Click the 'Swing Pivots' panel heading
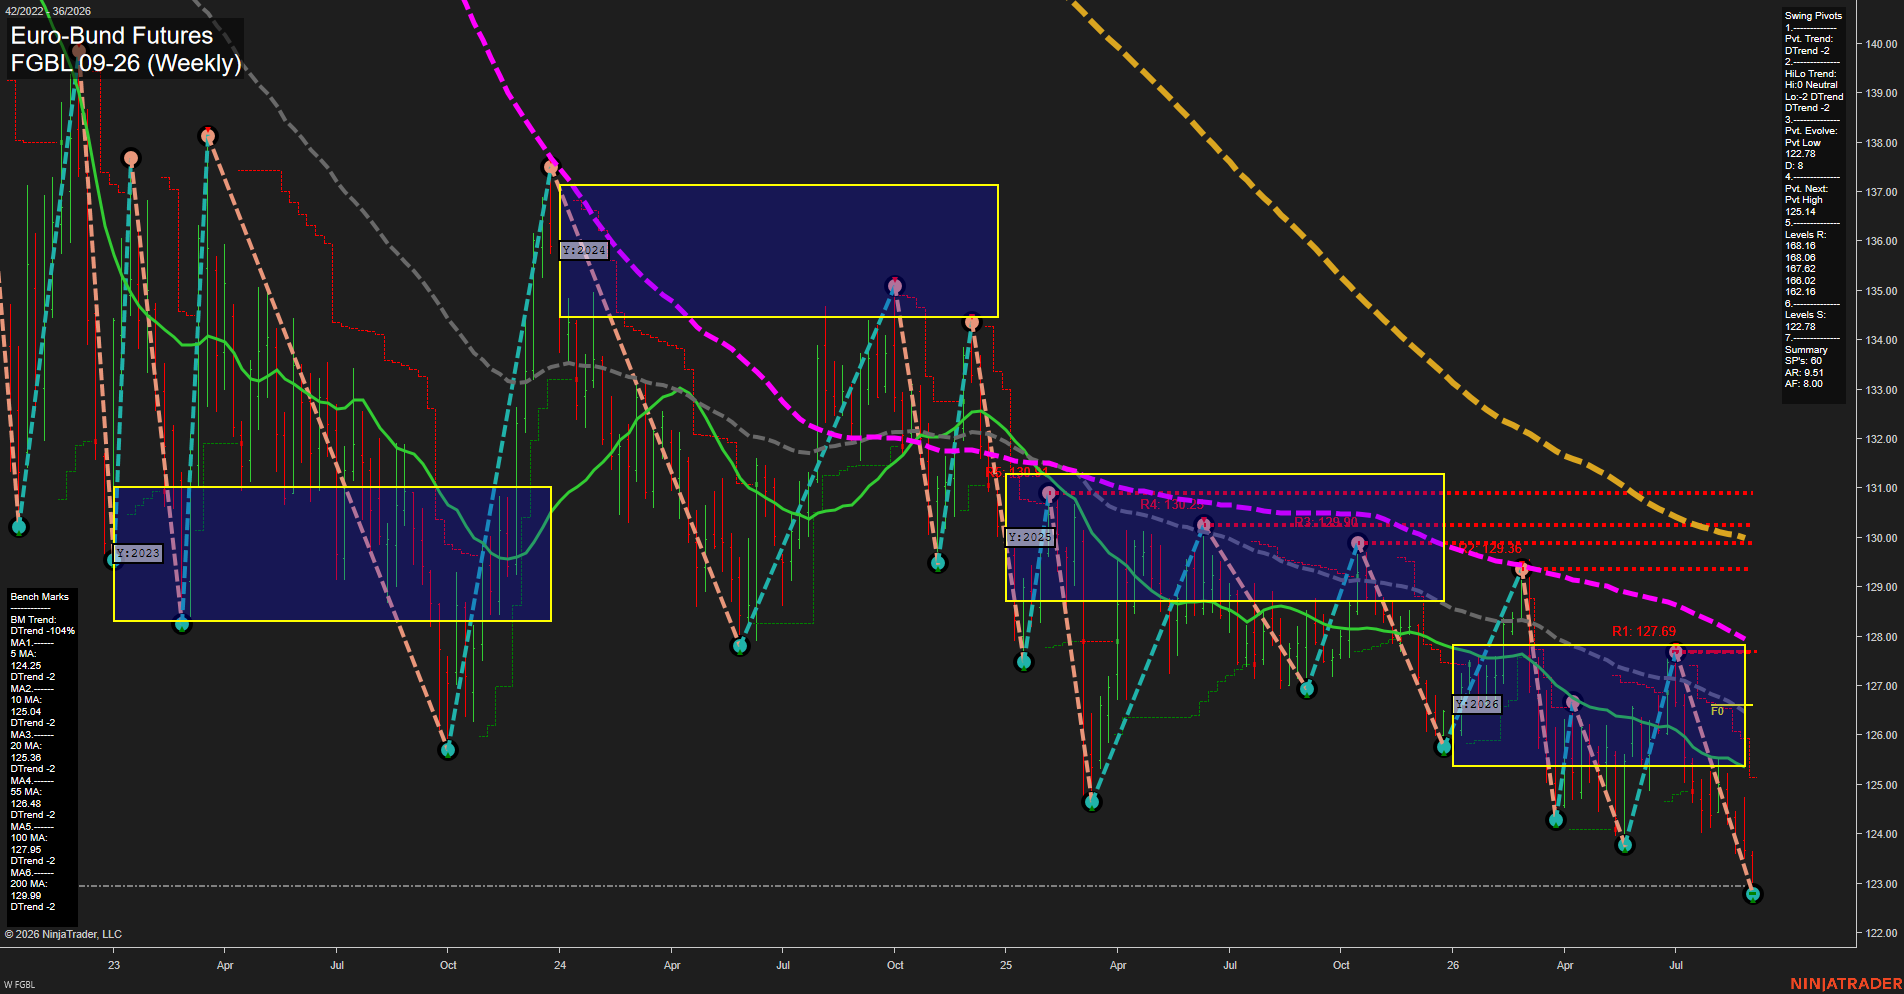The width and height of the screenshot is (1904, 994). point(1813,16)
